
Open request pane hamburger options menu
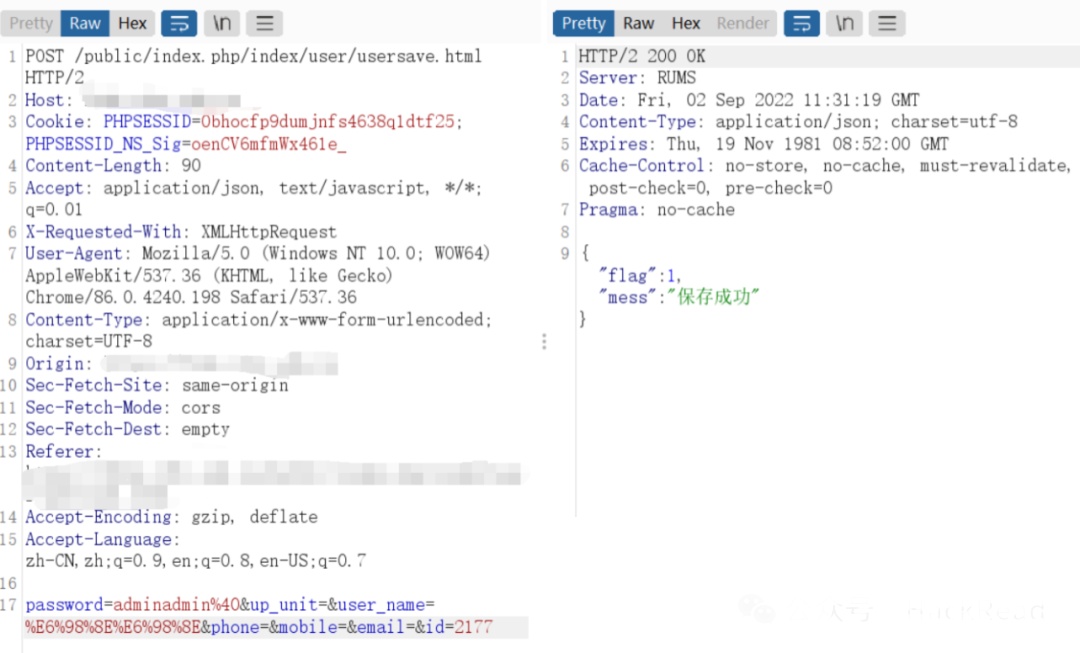click(x=264, y=23)
